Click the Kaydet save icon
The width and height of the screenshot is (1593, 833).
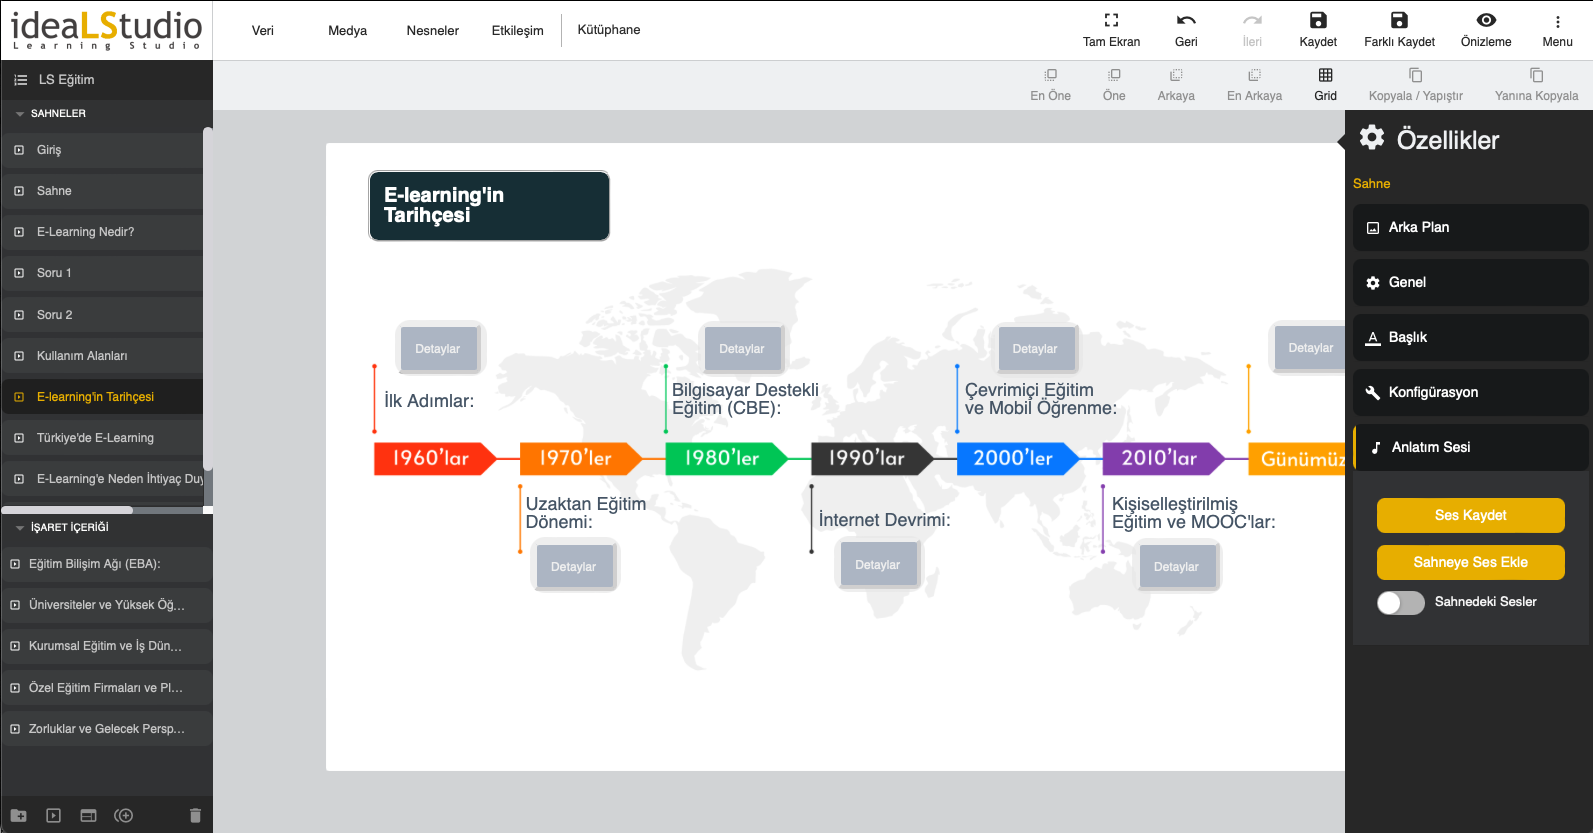(1317, 21)
